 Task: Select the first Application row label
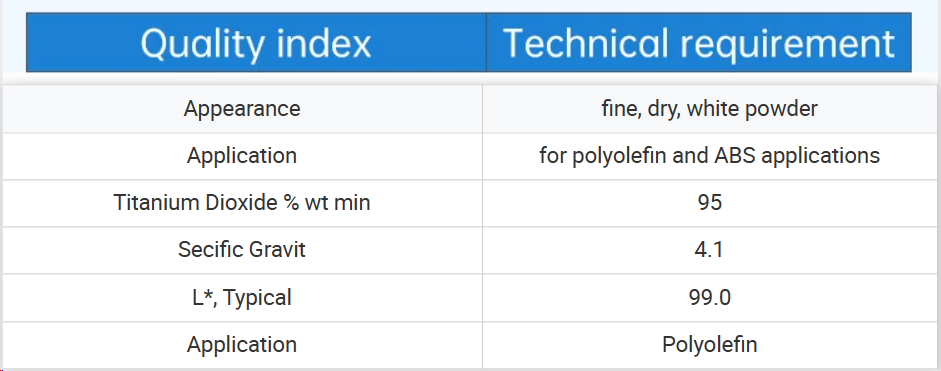coord(242,155)
